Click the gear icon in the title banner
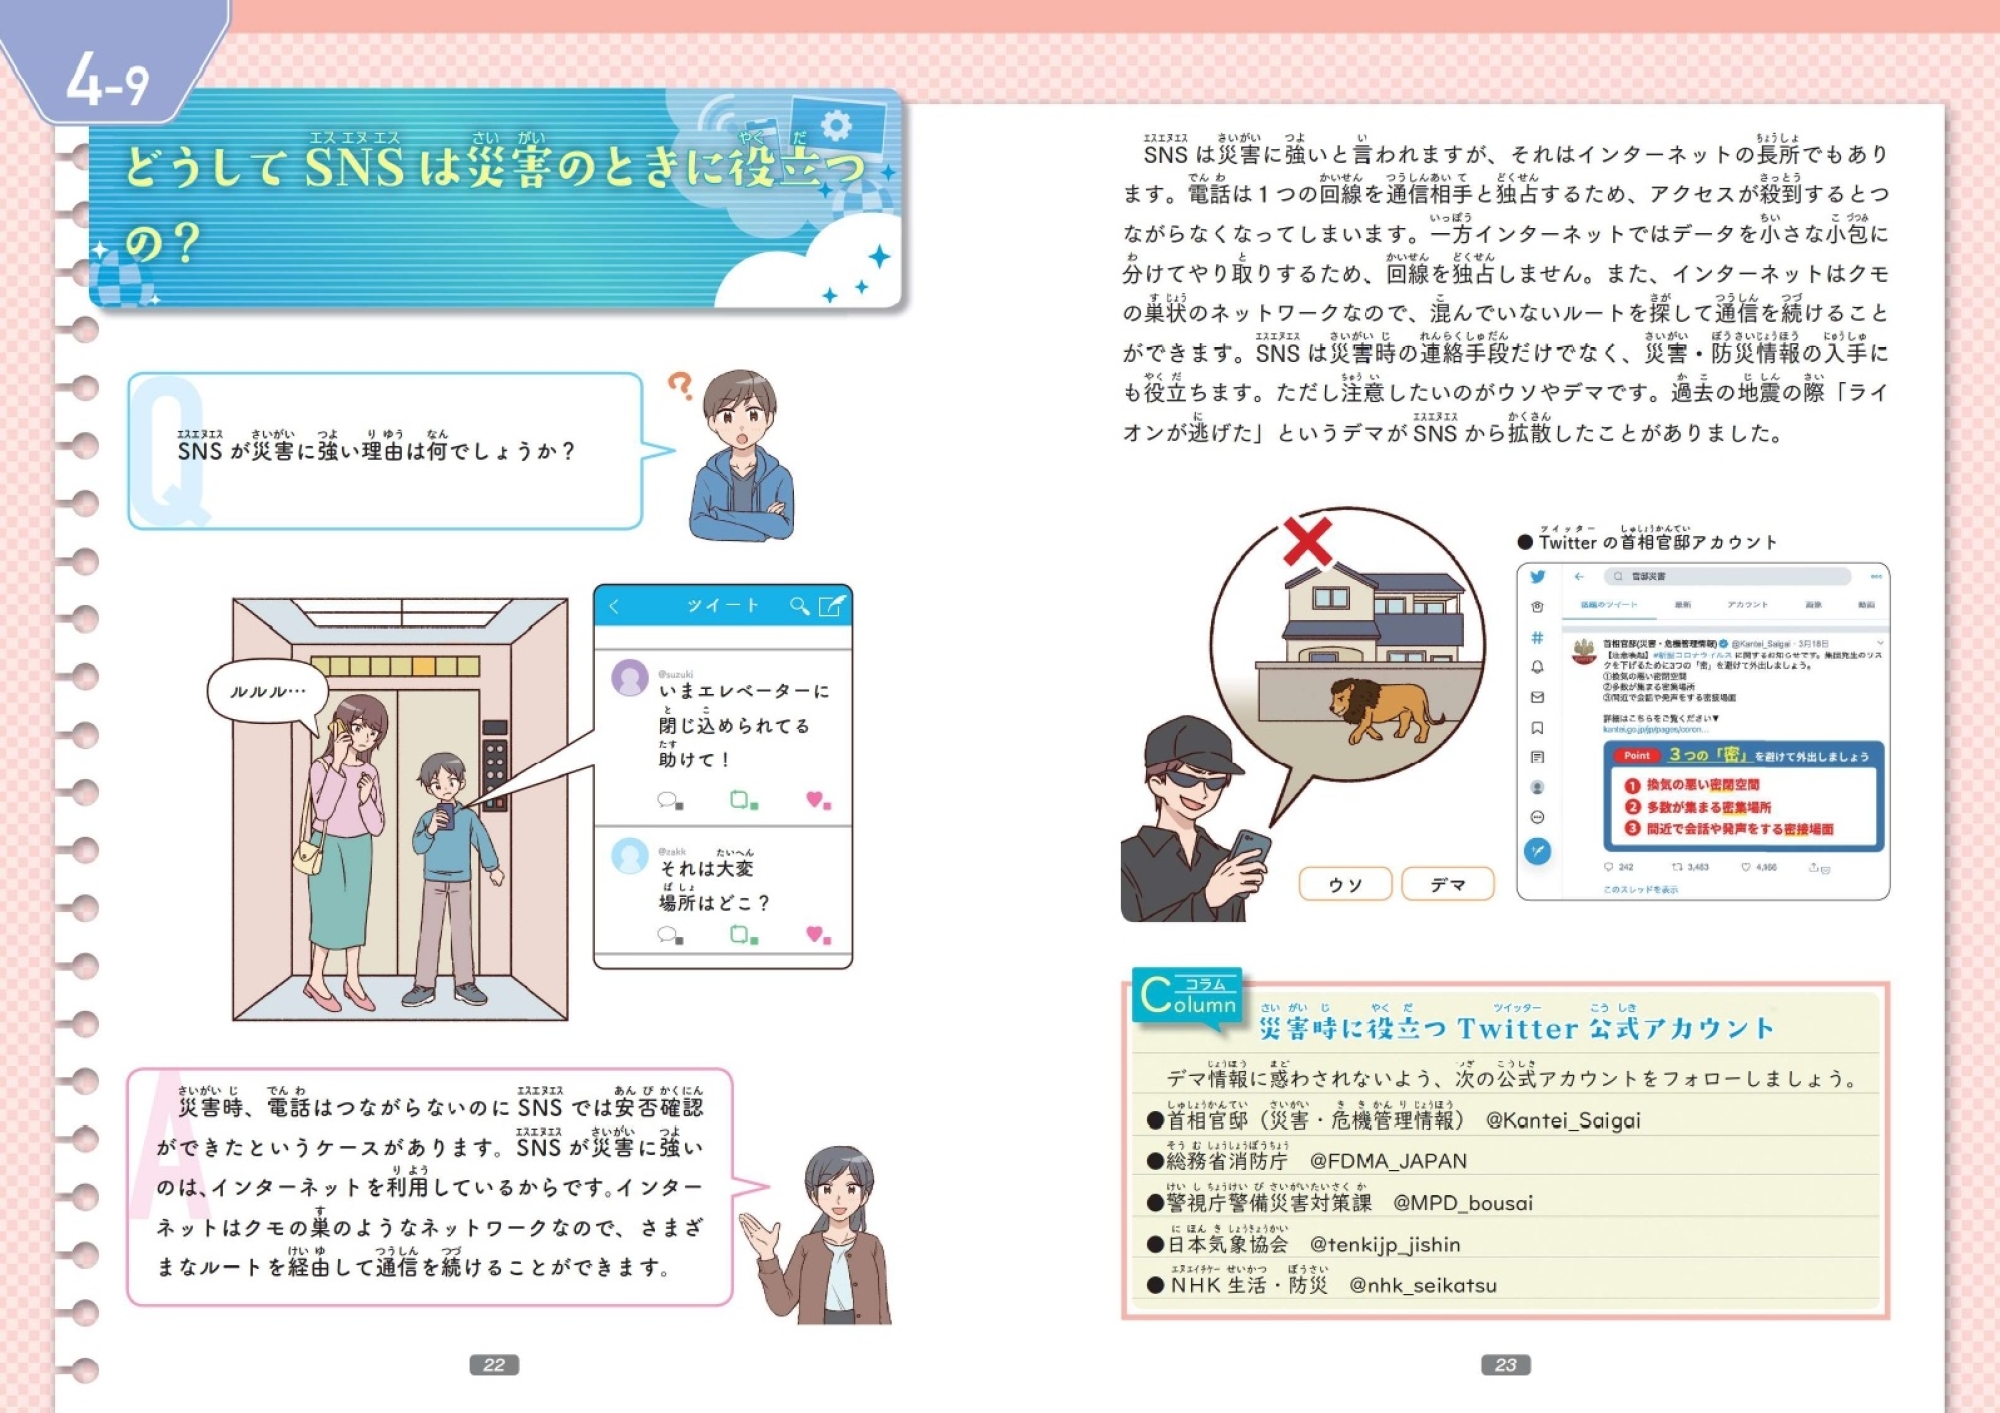Viewport: 2000px width, 1413px height. click(836, 125)
